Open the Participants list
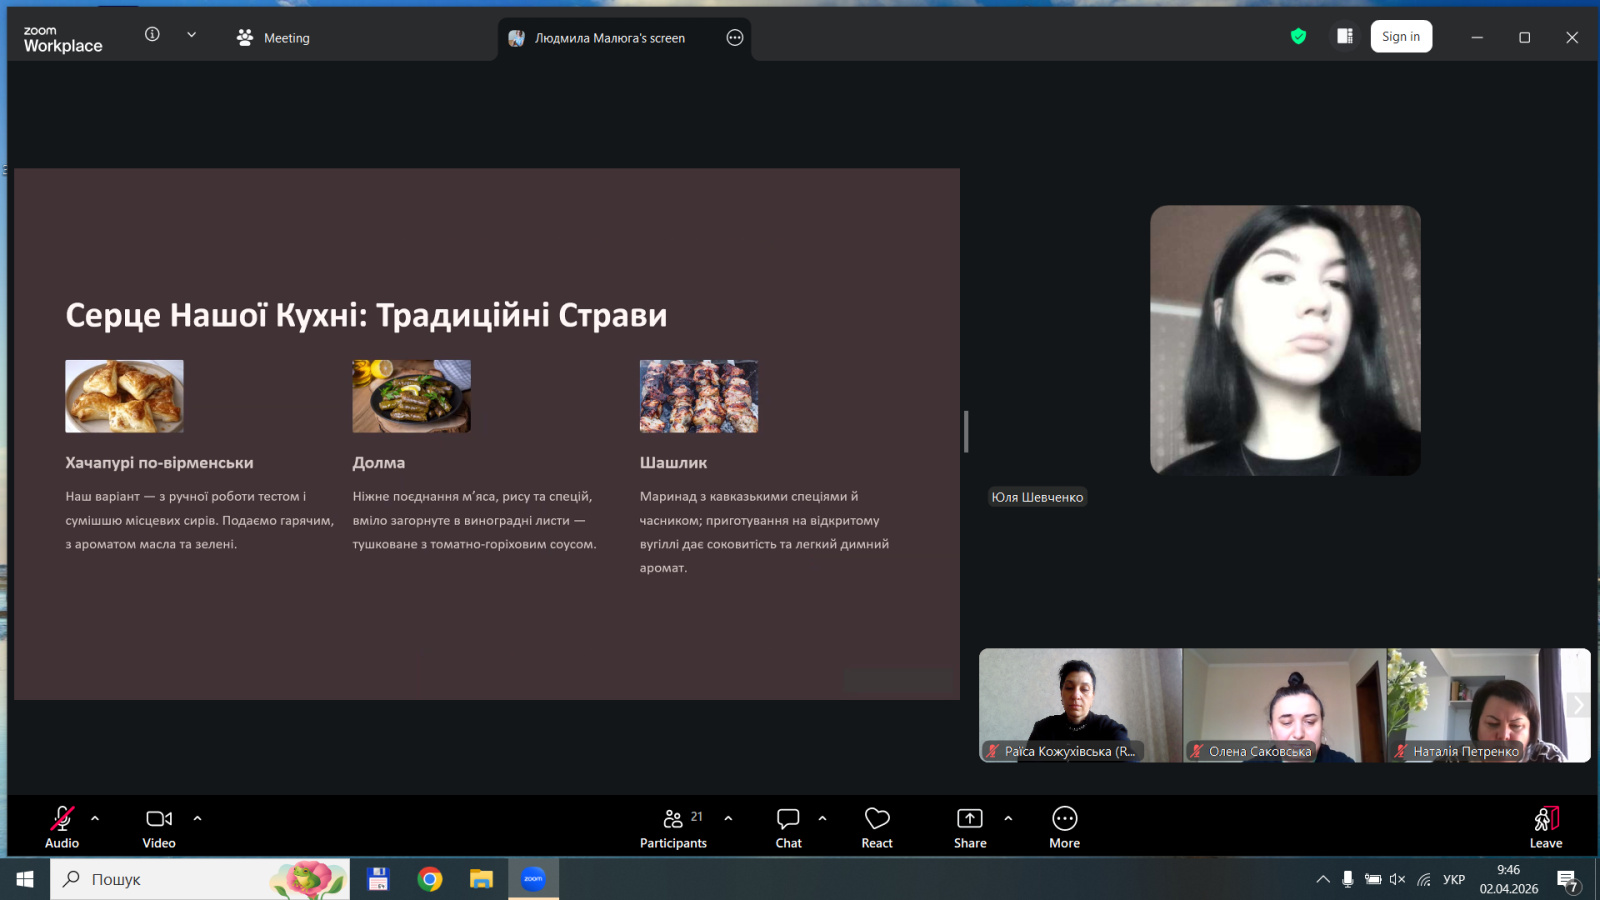This screenshot has height=900, width=1600. click(x=673, y=819)
